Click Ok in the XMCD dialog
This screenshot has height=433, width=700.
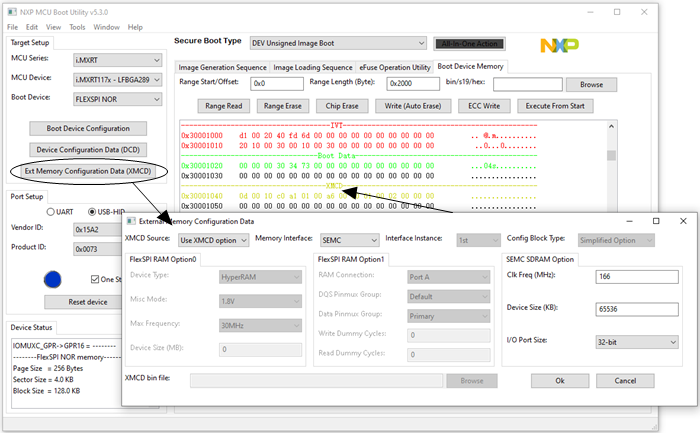[560, 381]
